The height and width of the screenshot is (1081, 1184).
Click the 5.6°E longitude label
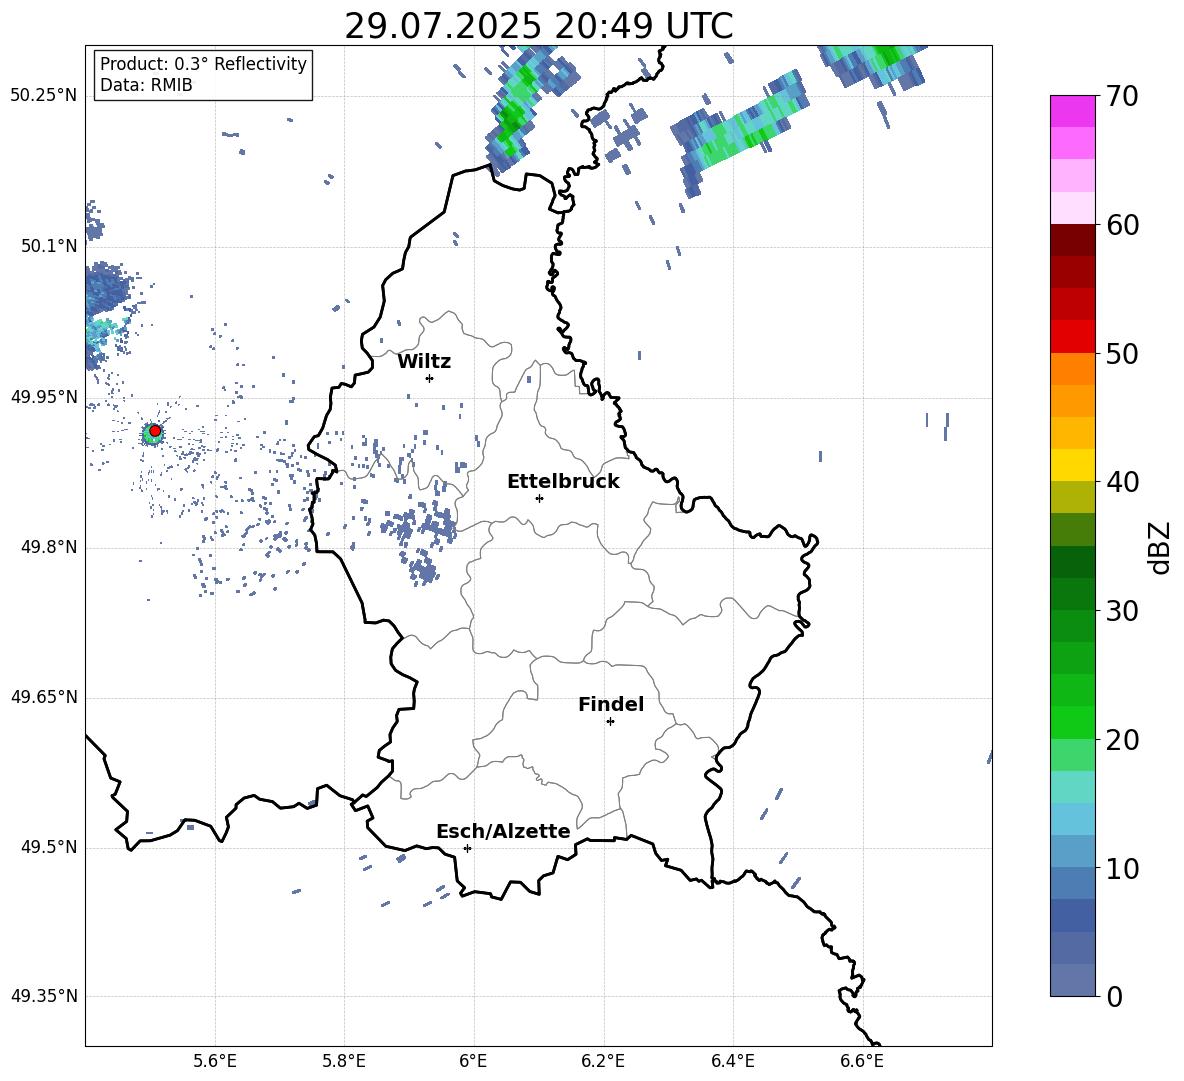coord(215,1062)
